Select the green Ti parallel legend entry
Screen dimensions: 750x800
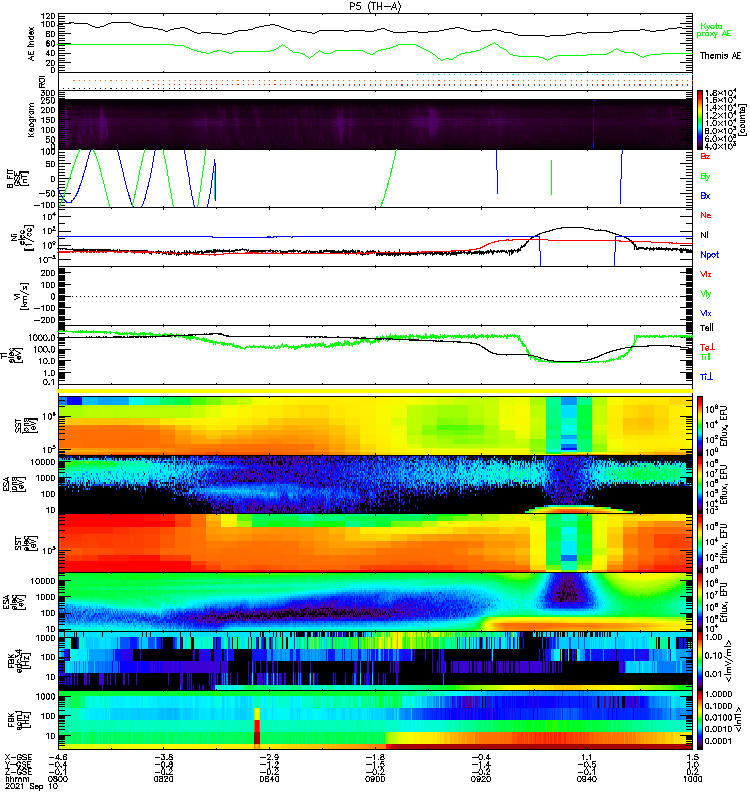coord(705,357)
